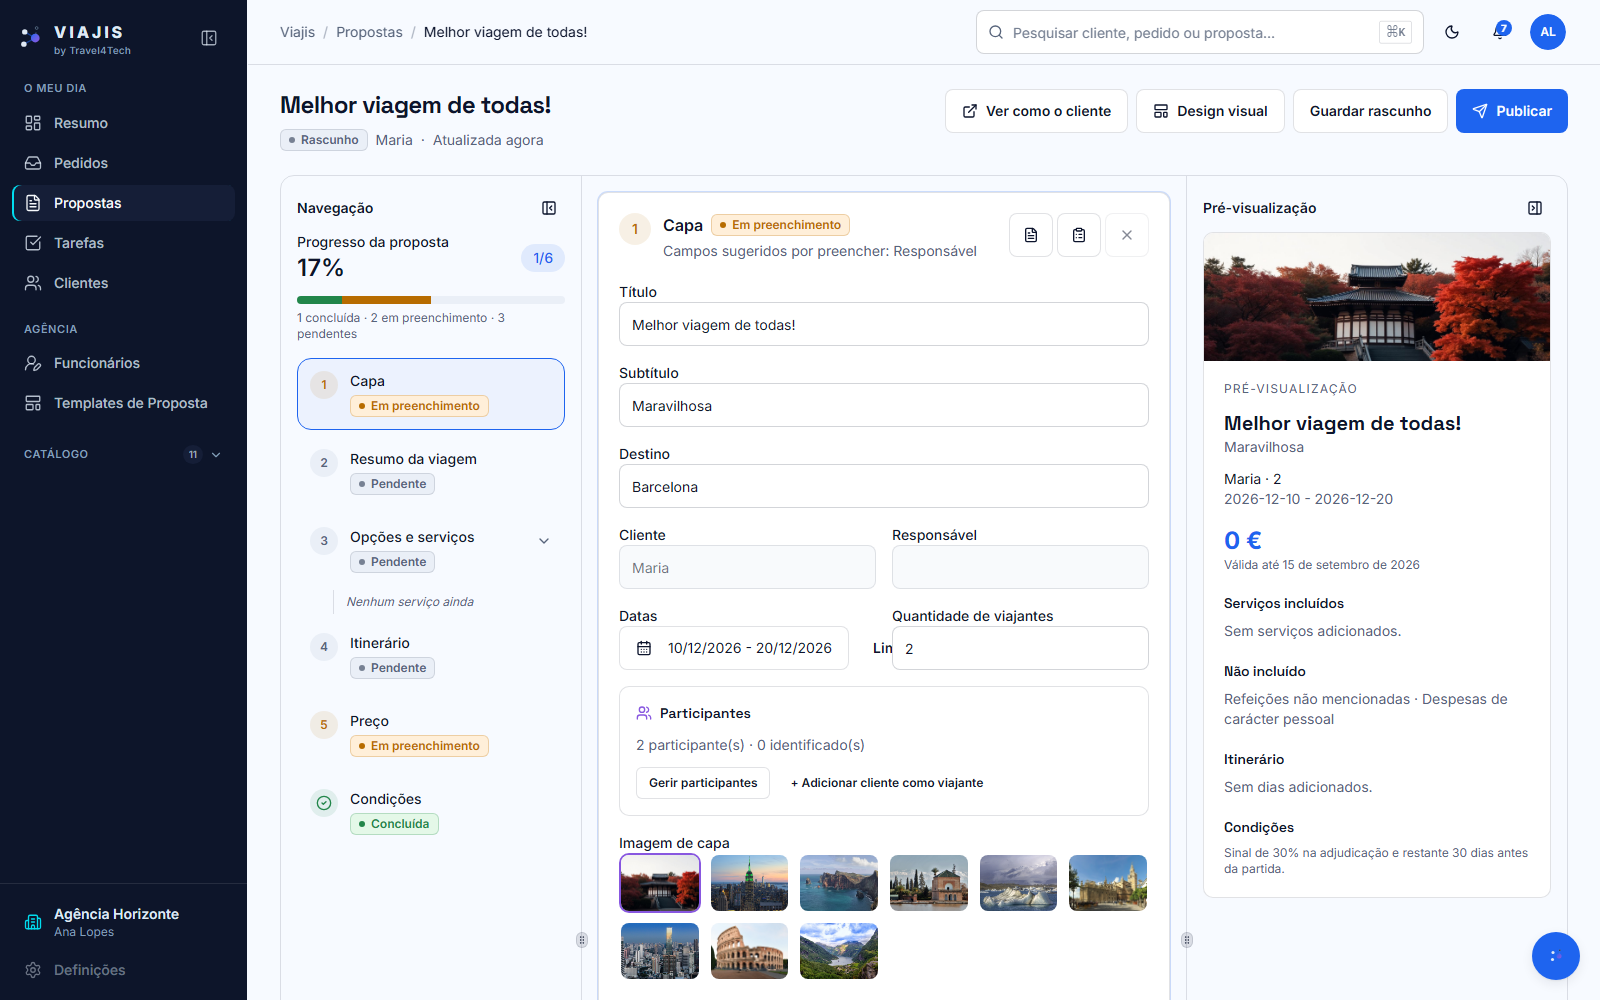Select Preço navigation step
The width and height of the screenshot is (1600, 1000).
tap(431, 734)
